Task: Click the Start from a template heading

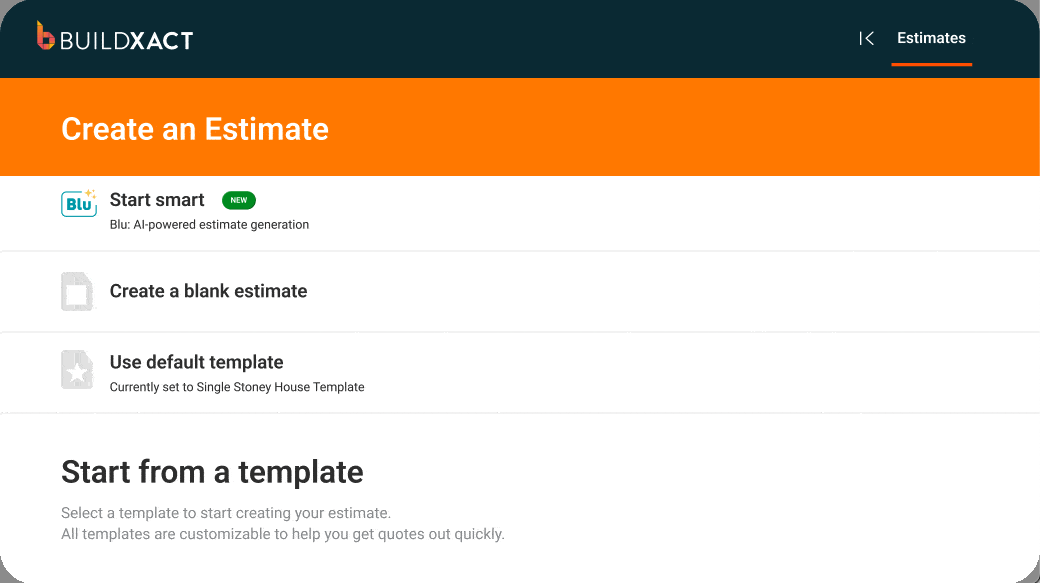Action: 212,471
